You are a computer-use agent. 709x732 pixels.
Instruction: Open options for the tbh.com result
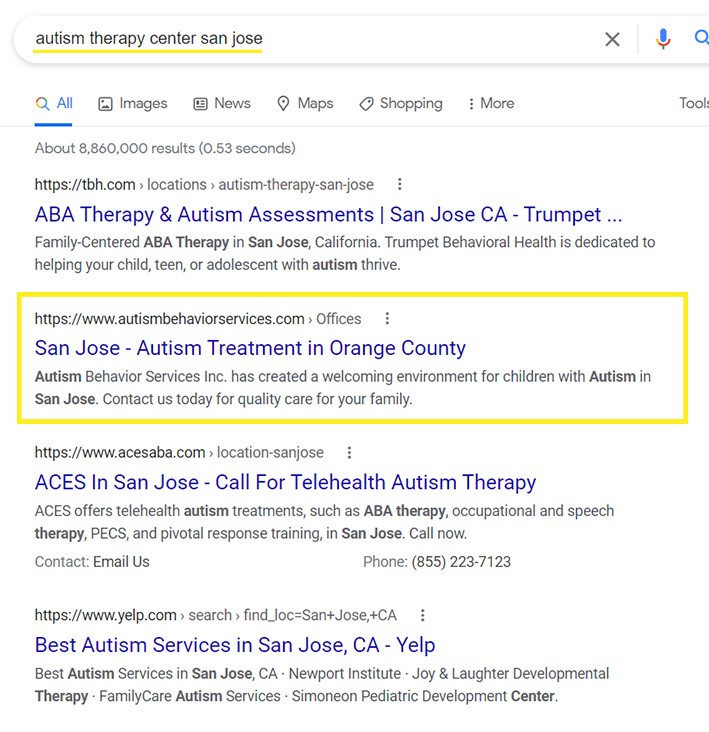click(400, 184)
